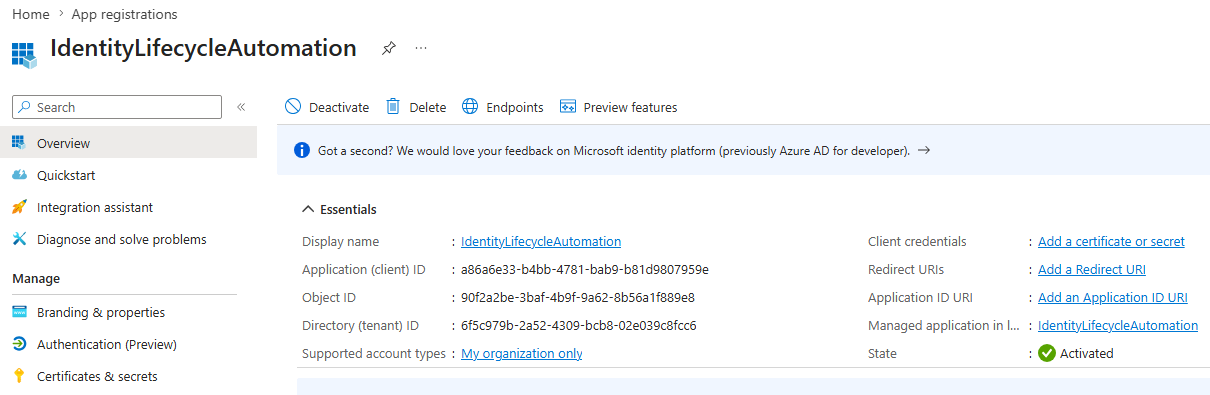Click Add a Redirect URI link
Viewport: 1210px width, 395px height.
(x=1092, y=269)
